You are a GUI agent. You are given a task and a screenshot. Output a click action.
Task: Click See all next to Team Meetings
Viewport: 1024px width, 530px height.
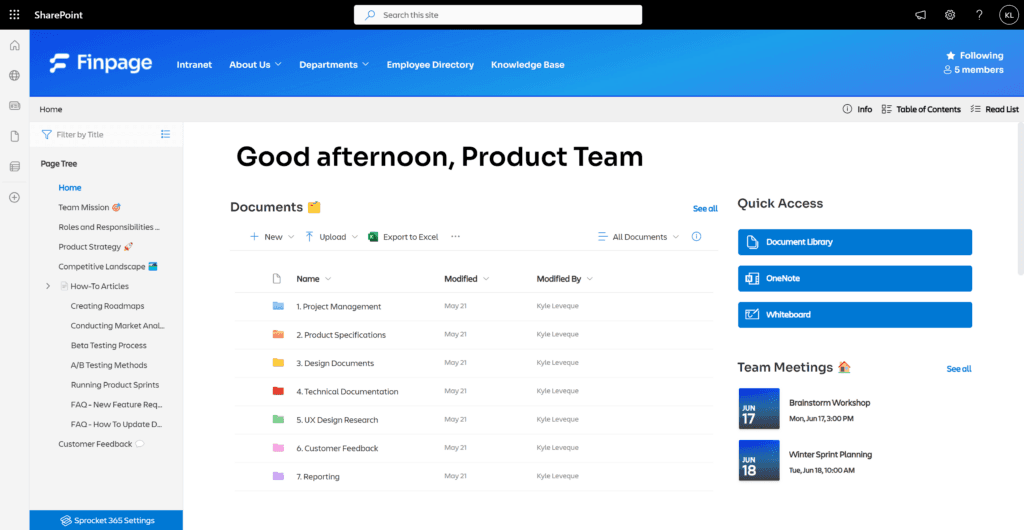[959, 369]
